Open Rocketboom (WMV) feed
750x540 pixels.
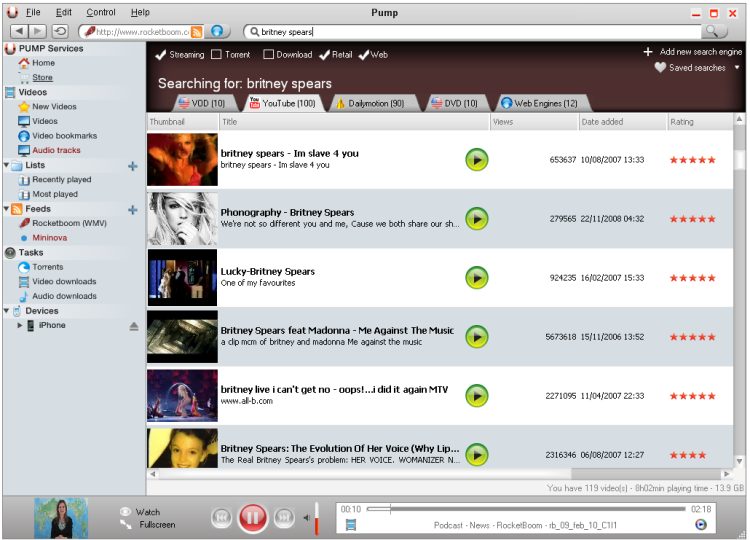point(69,223)
